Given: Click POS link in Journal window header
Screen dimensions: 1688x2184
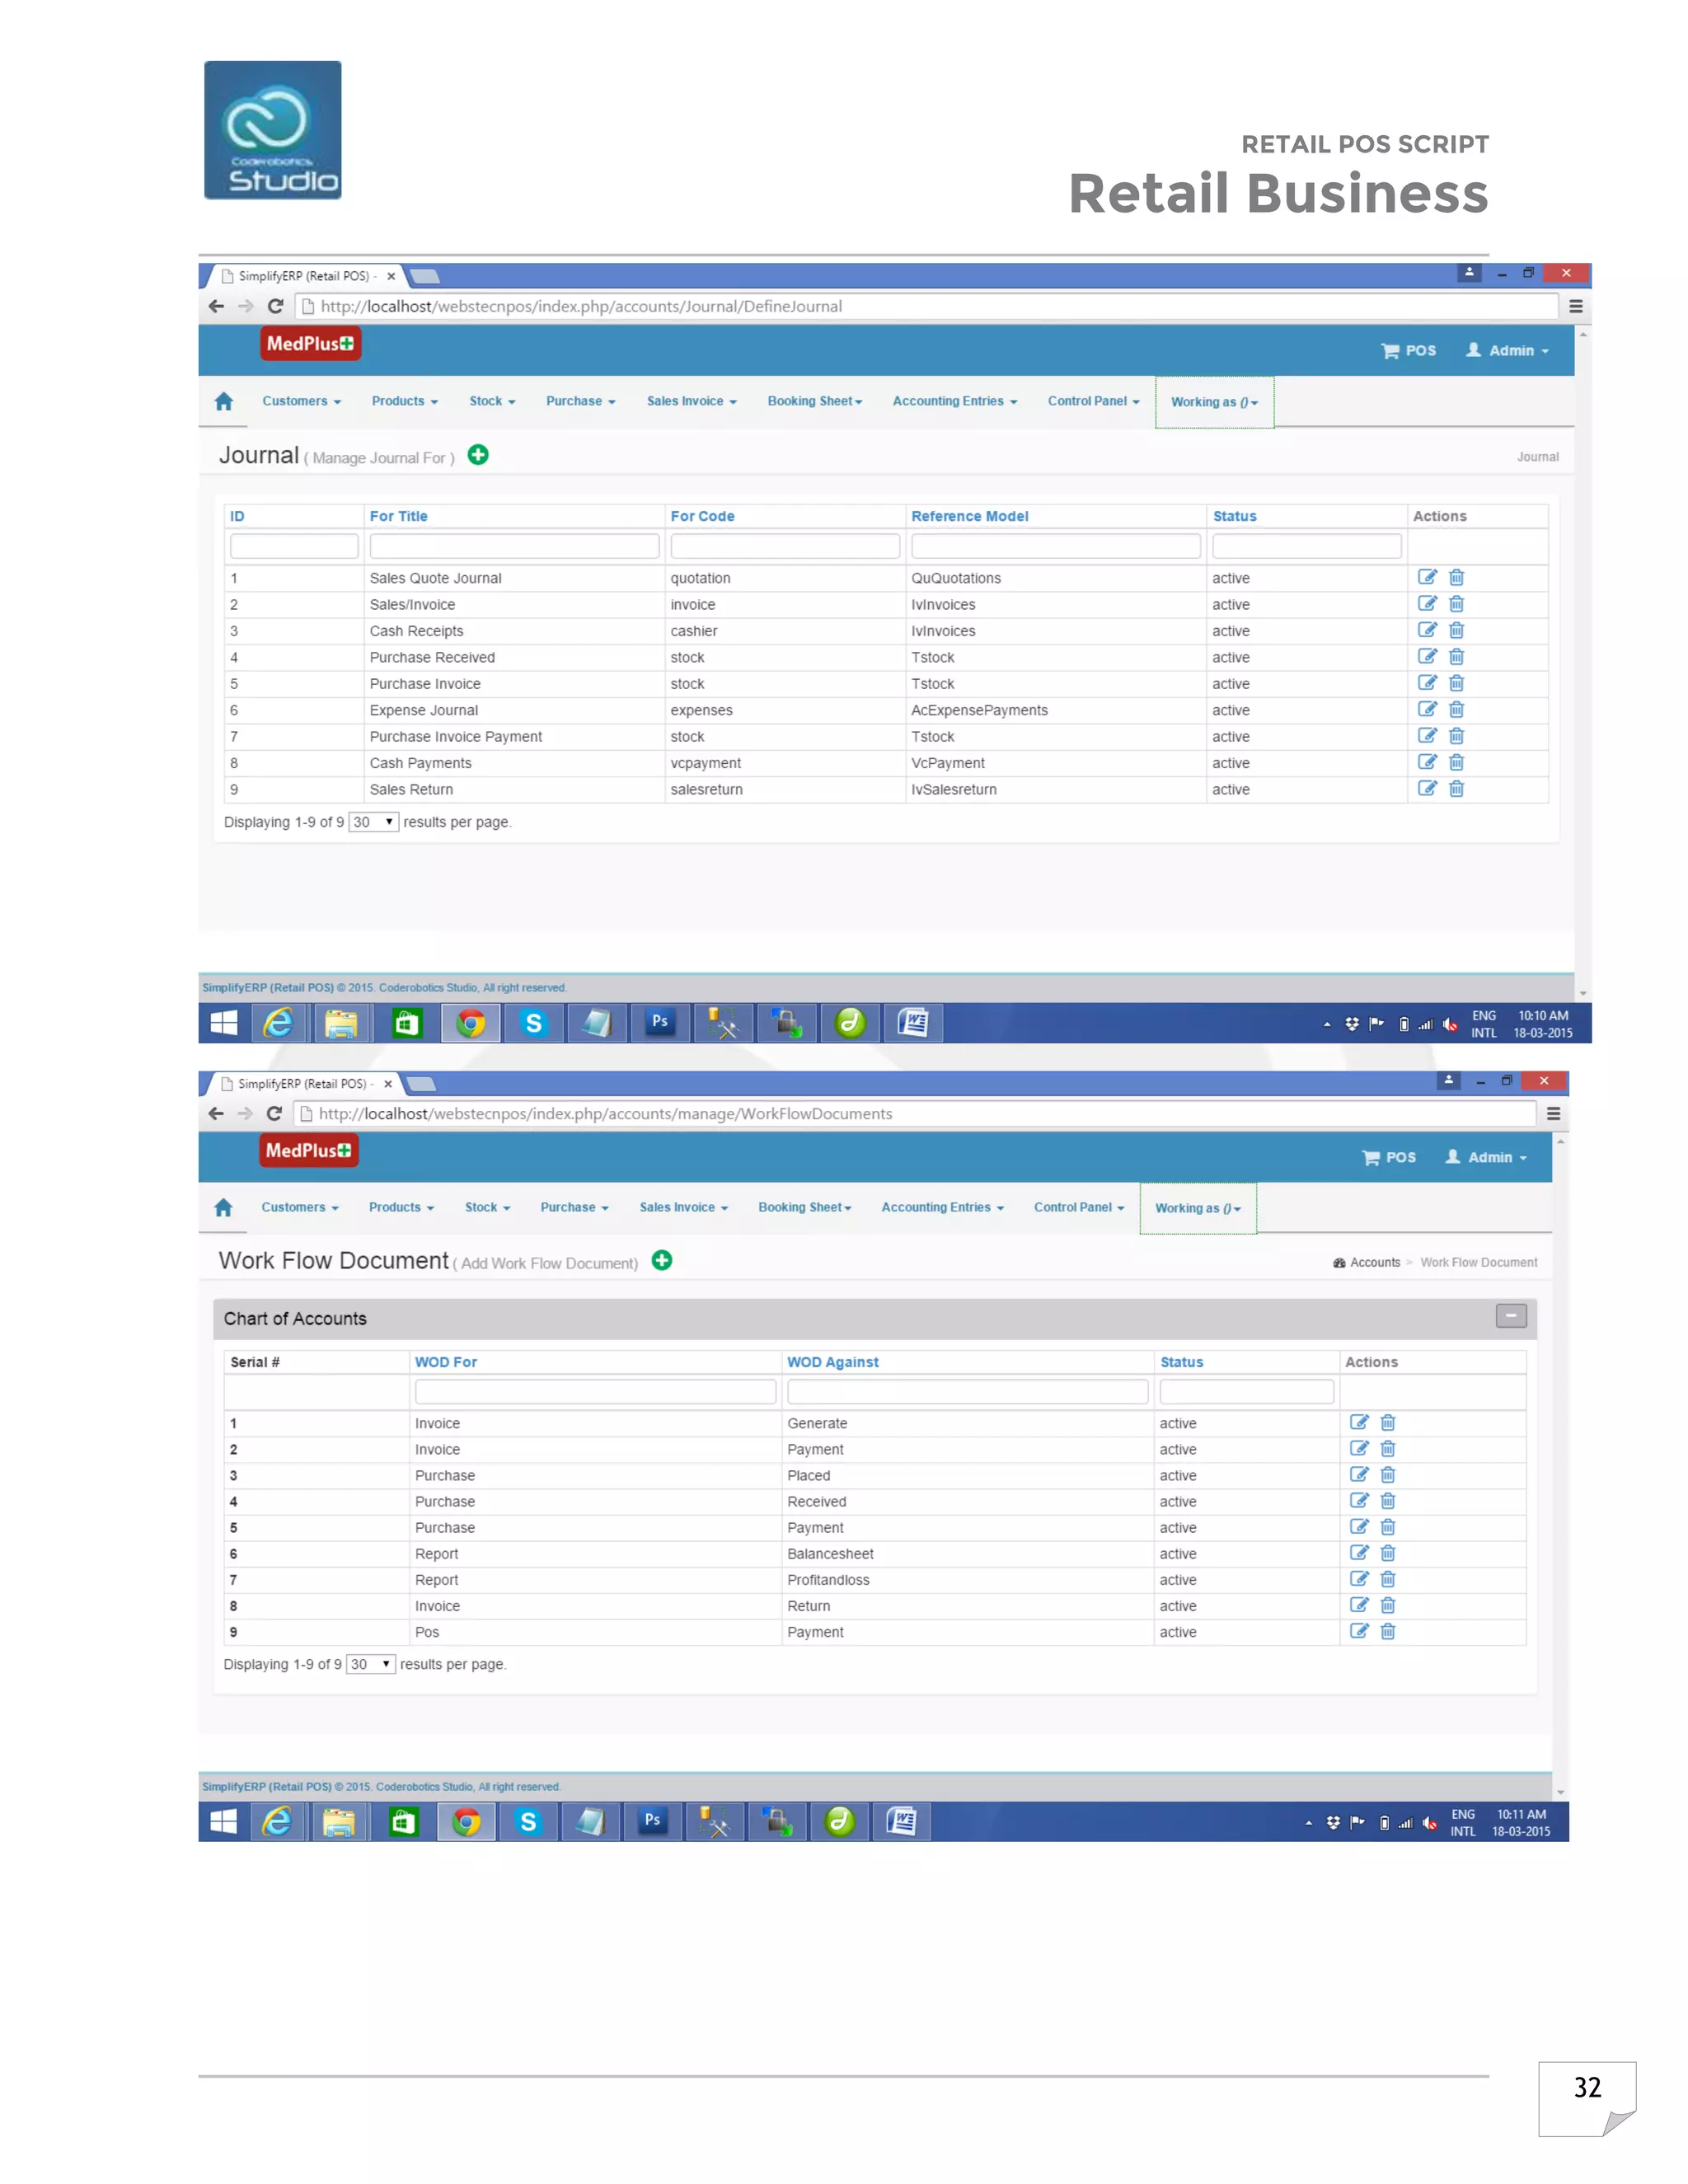Looking at the screenshot, I should click(x=1408, y=350).
